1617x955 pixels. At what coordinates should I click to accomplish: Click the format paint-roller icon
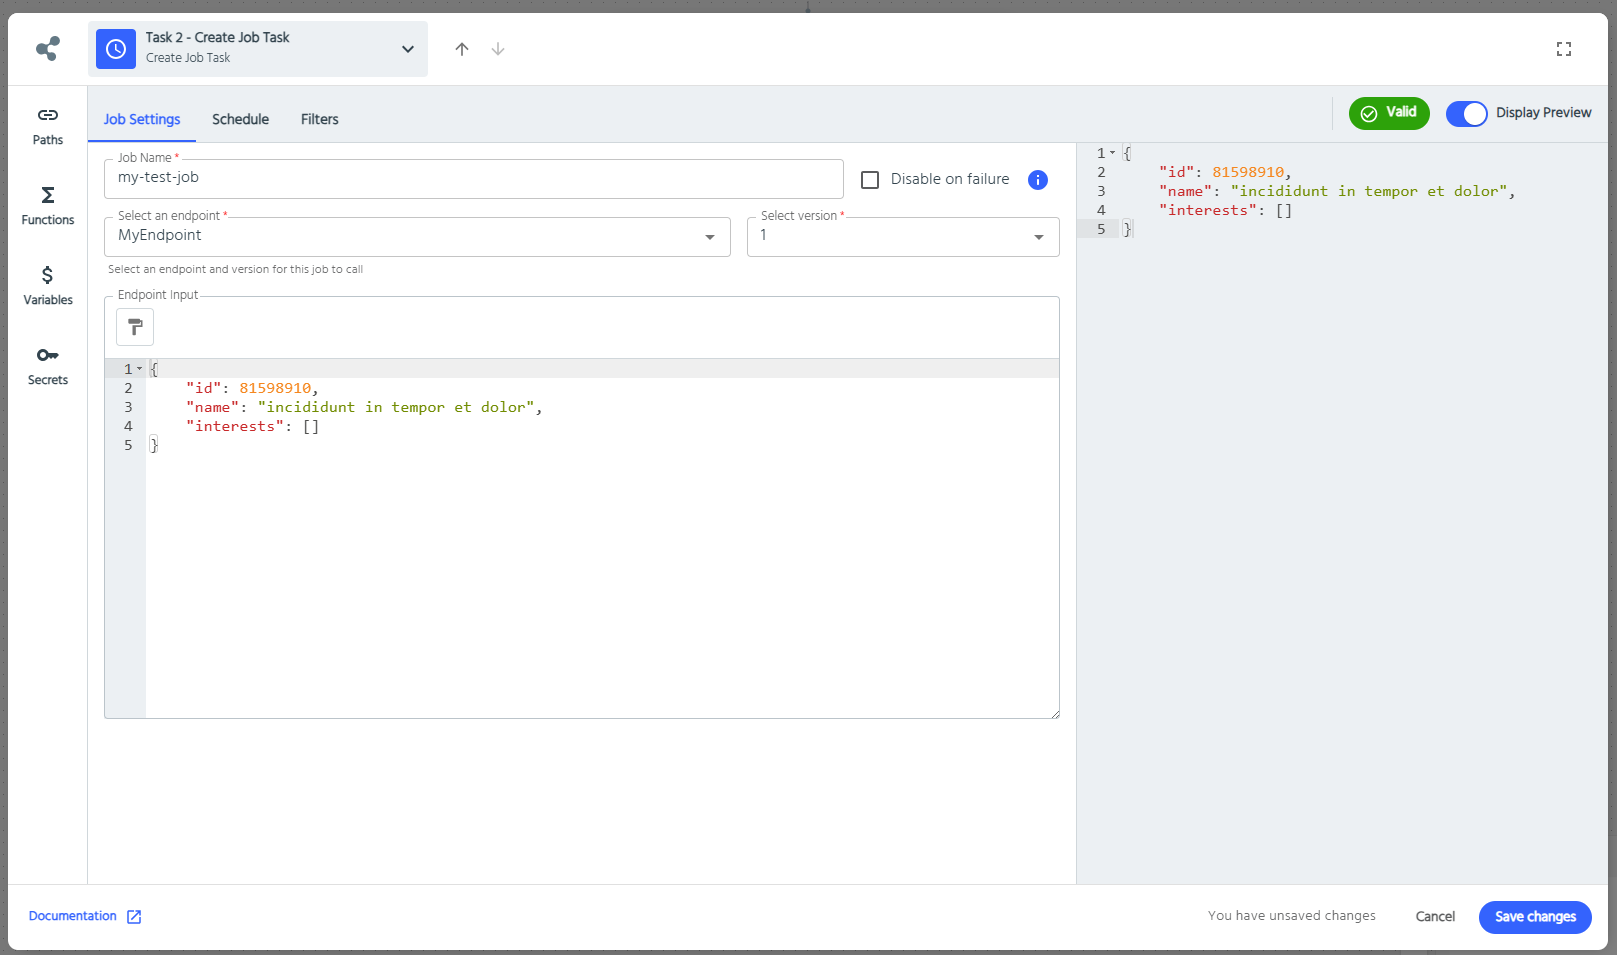[x=135, y=327]
